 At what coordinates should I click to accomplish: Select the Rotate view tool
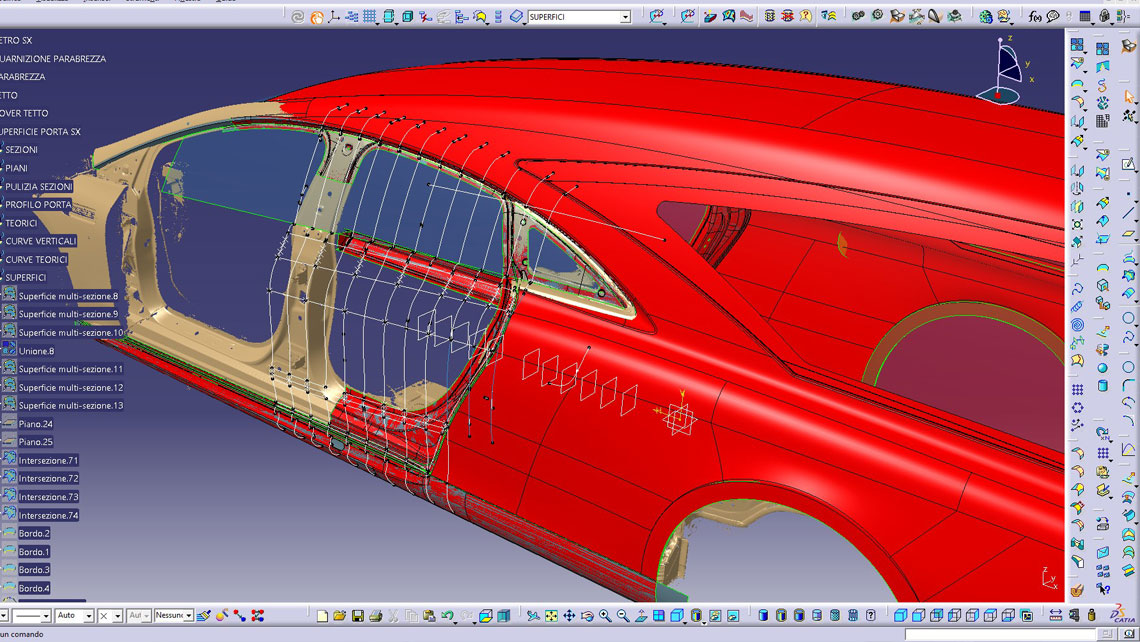587,616
